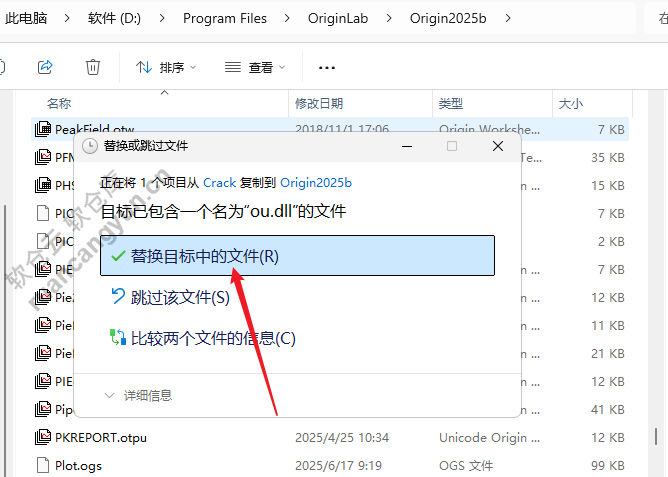Image resolution: width=668 pixels, height=477 pixels.
Task: Open the Crack source folder link
Action: click(x=219, y=183)
